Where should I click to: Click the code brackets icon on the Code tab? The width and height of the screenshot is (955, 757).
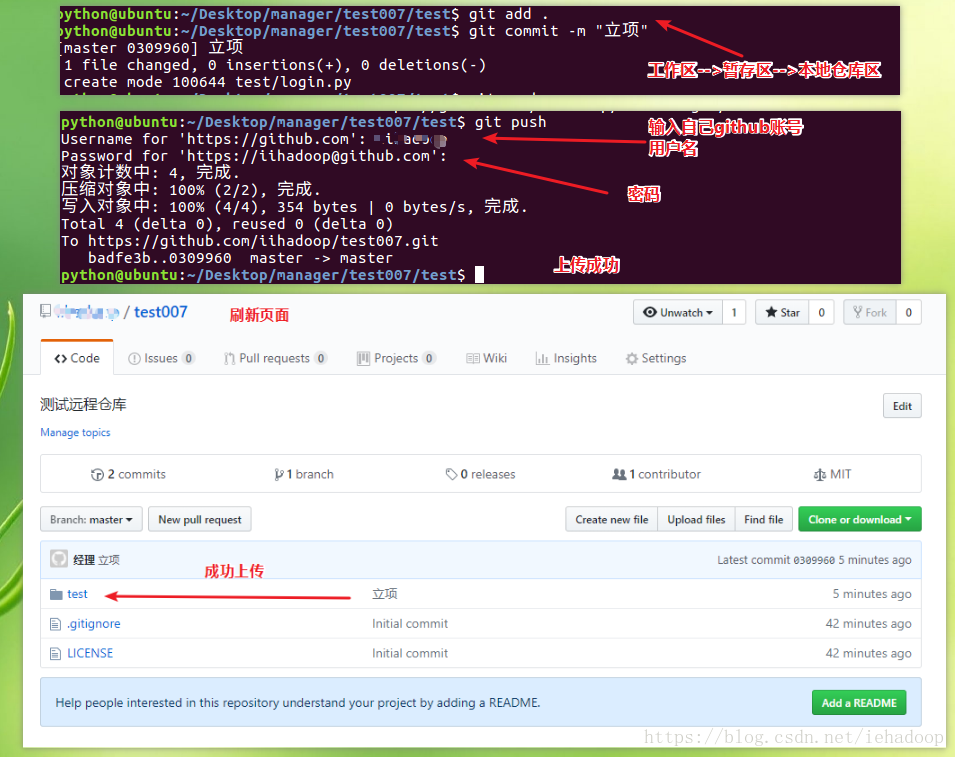(60, 358)
